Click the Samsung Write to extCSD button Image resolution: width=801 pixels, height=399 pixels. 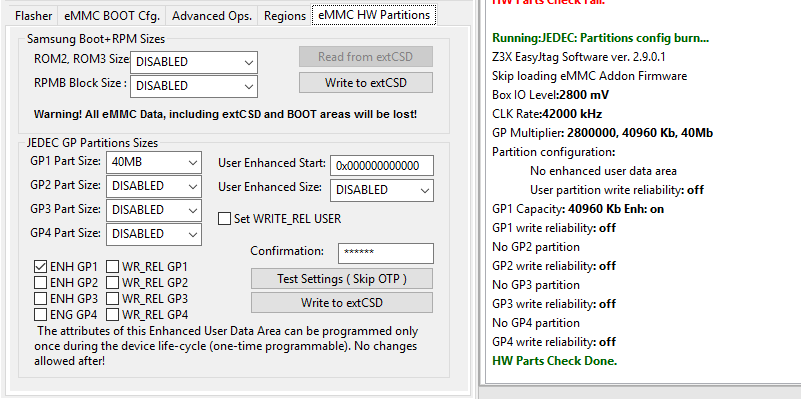[x=366, y=82]
